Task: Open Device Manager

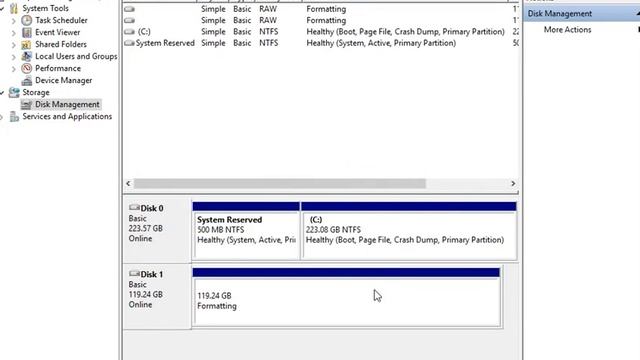Action: pyautogui.click(x=64, y=80)
